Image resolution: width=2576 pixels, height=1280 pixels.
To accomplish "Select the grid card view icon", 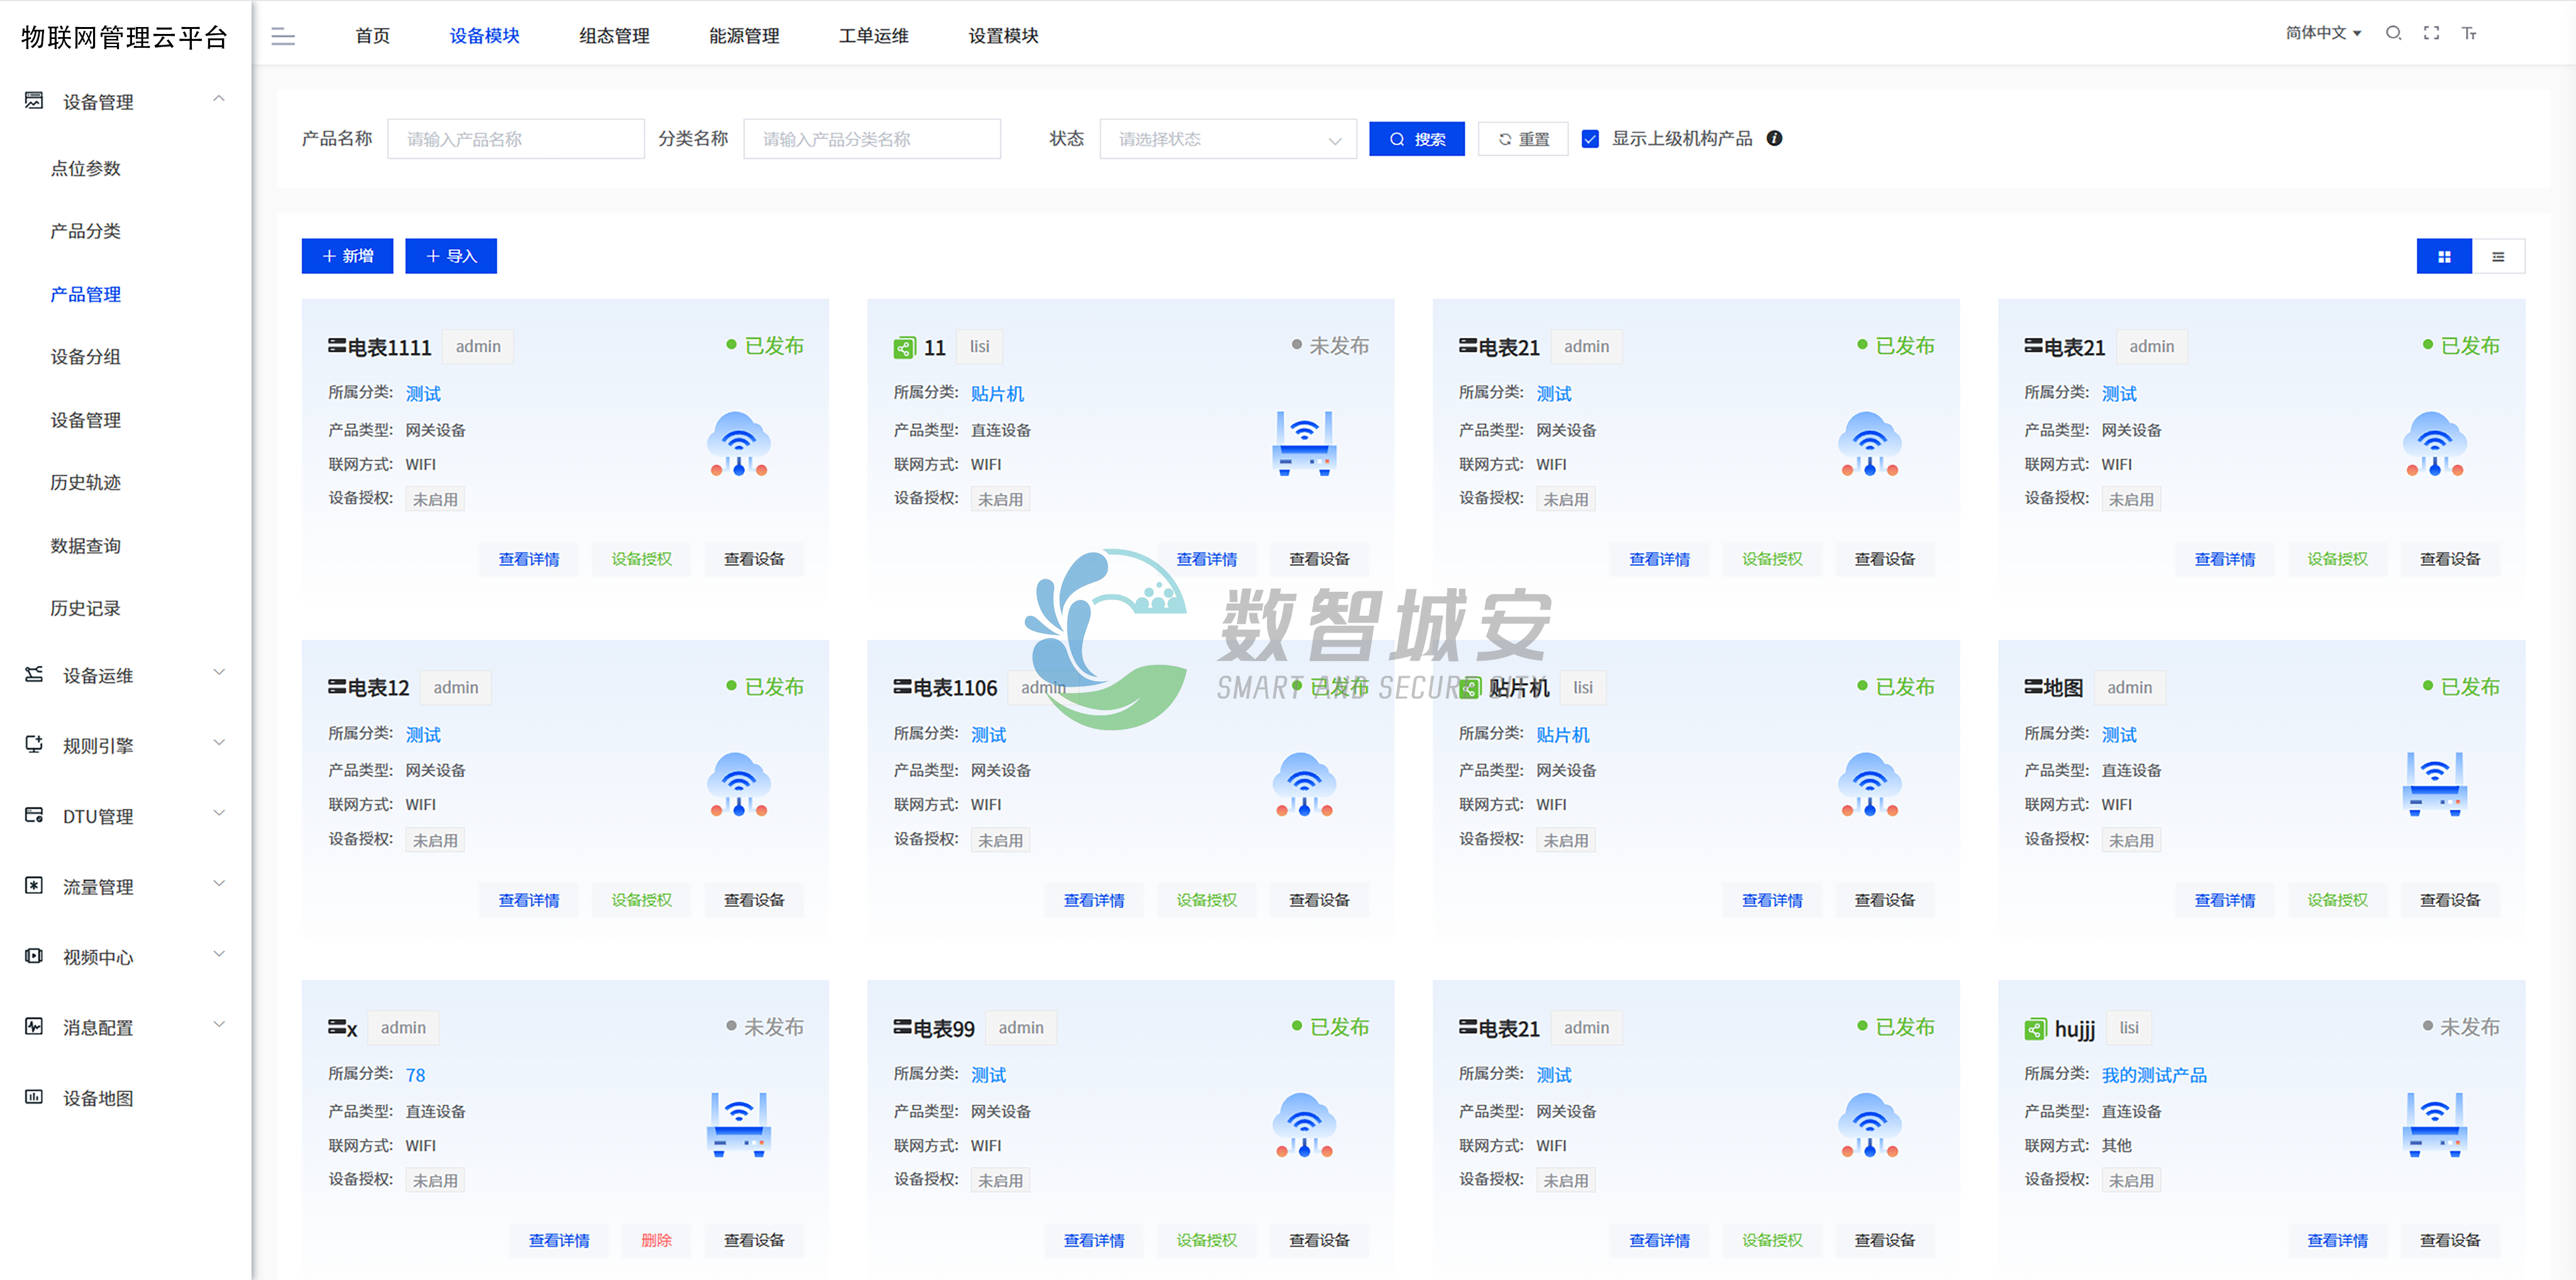I will 2444,257.
